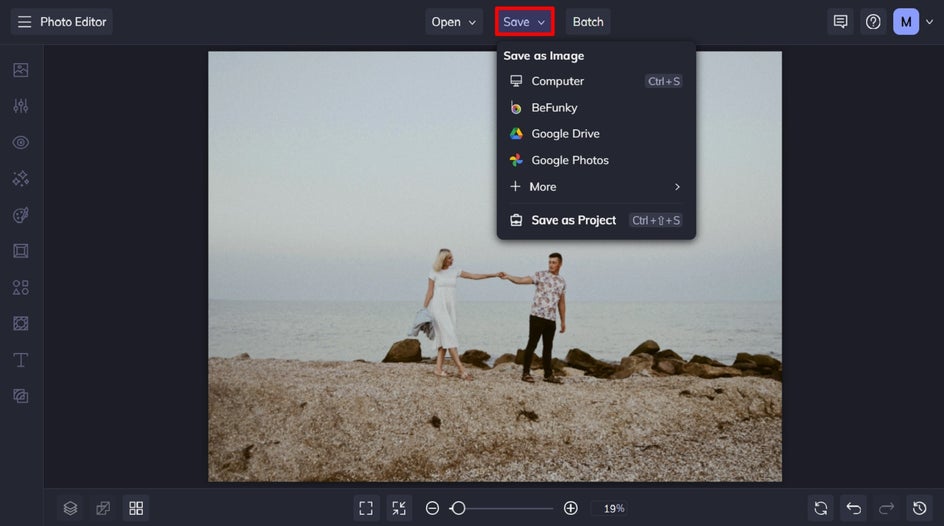
Task: Save image to Google Drive
Action: (x=596, y=134)
